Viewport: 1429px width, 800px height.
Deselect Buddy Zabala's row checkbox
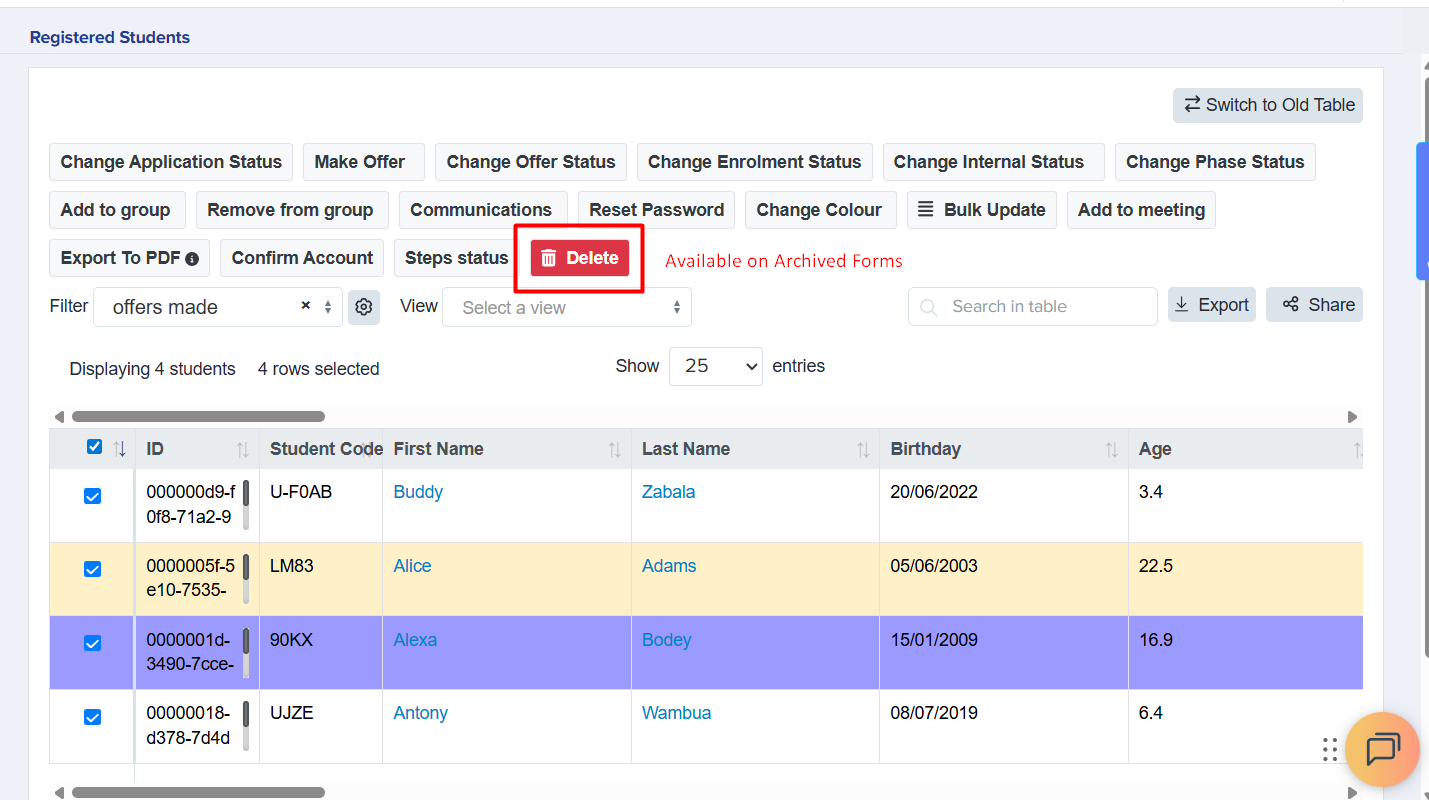pos(92,496)
